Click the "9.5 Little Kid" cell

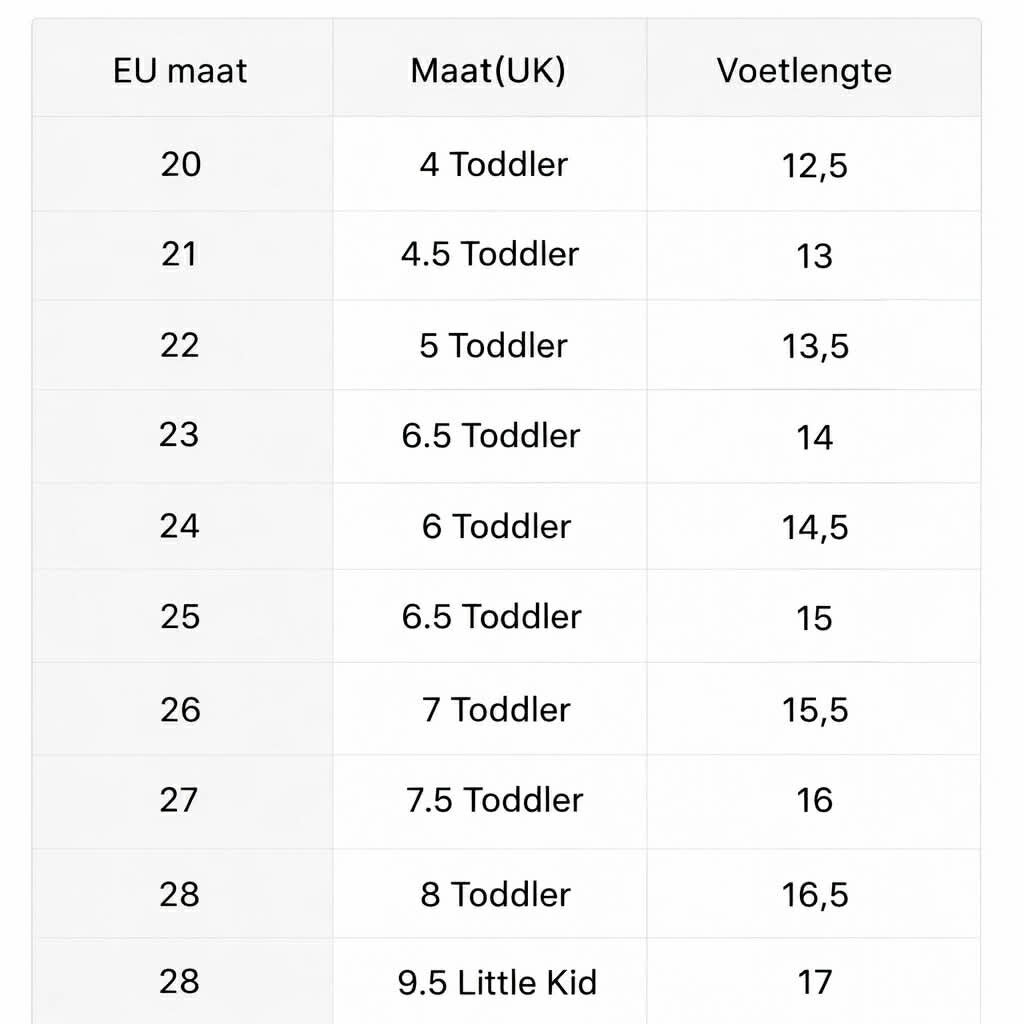coord(497,983)
